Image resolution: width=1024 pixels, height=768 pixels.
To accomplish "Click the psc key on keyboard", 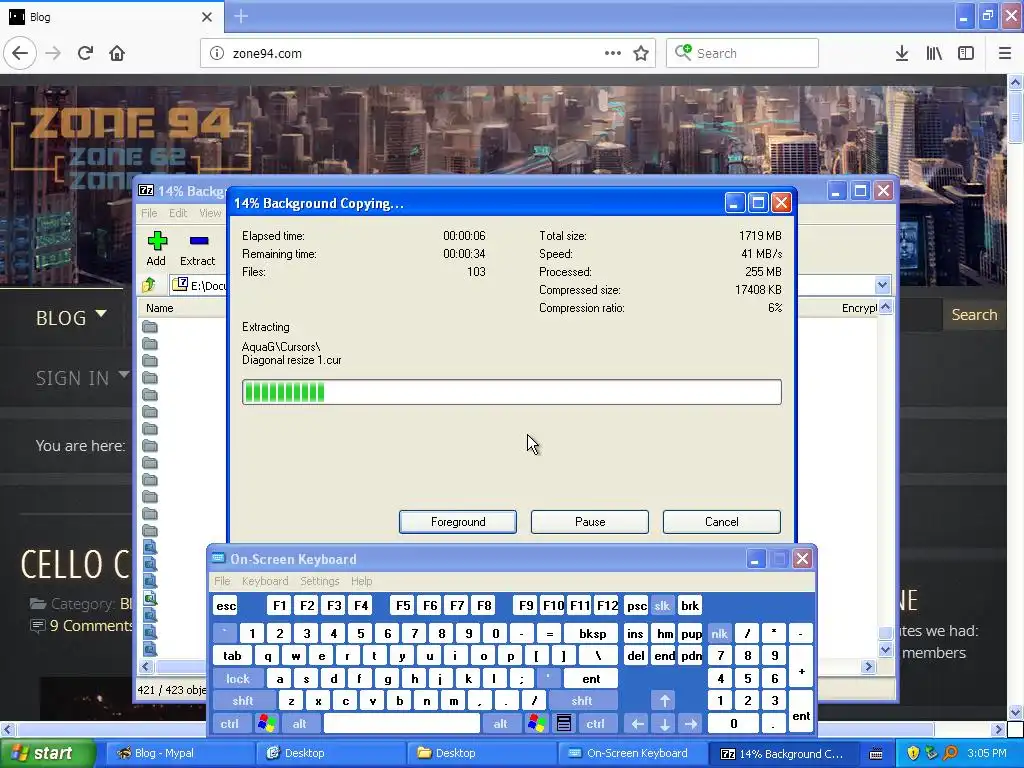I will pyautogui.click(x=636, y=605).
